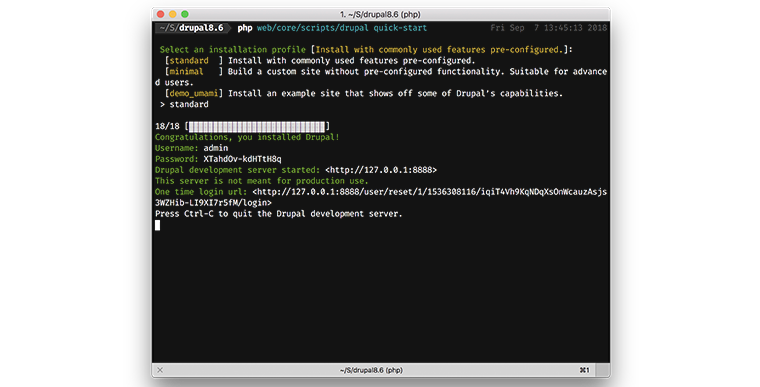Screen dimensions: 760x387
Task: Click the gray square button beside ⌘1
Action: (602, 370)
